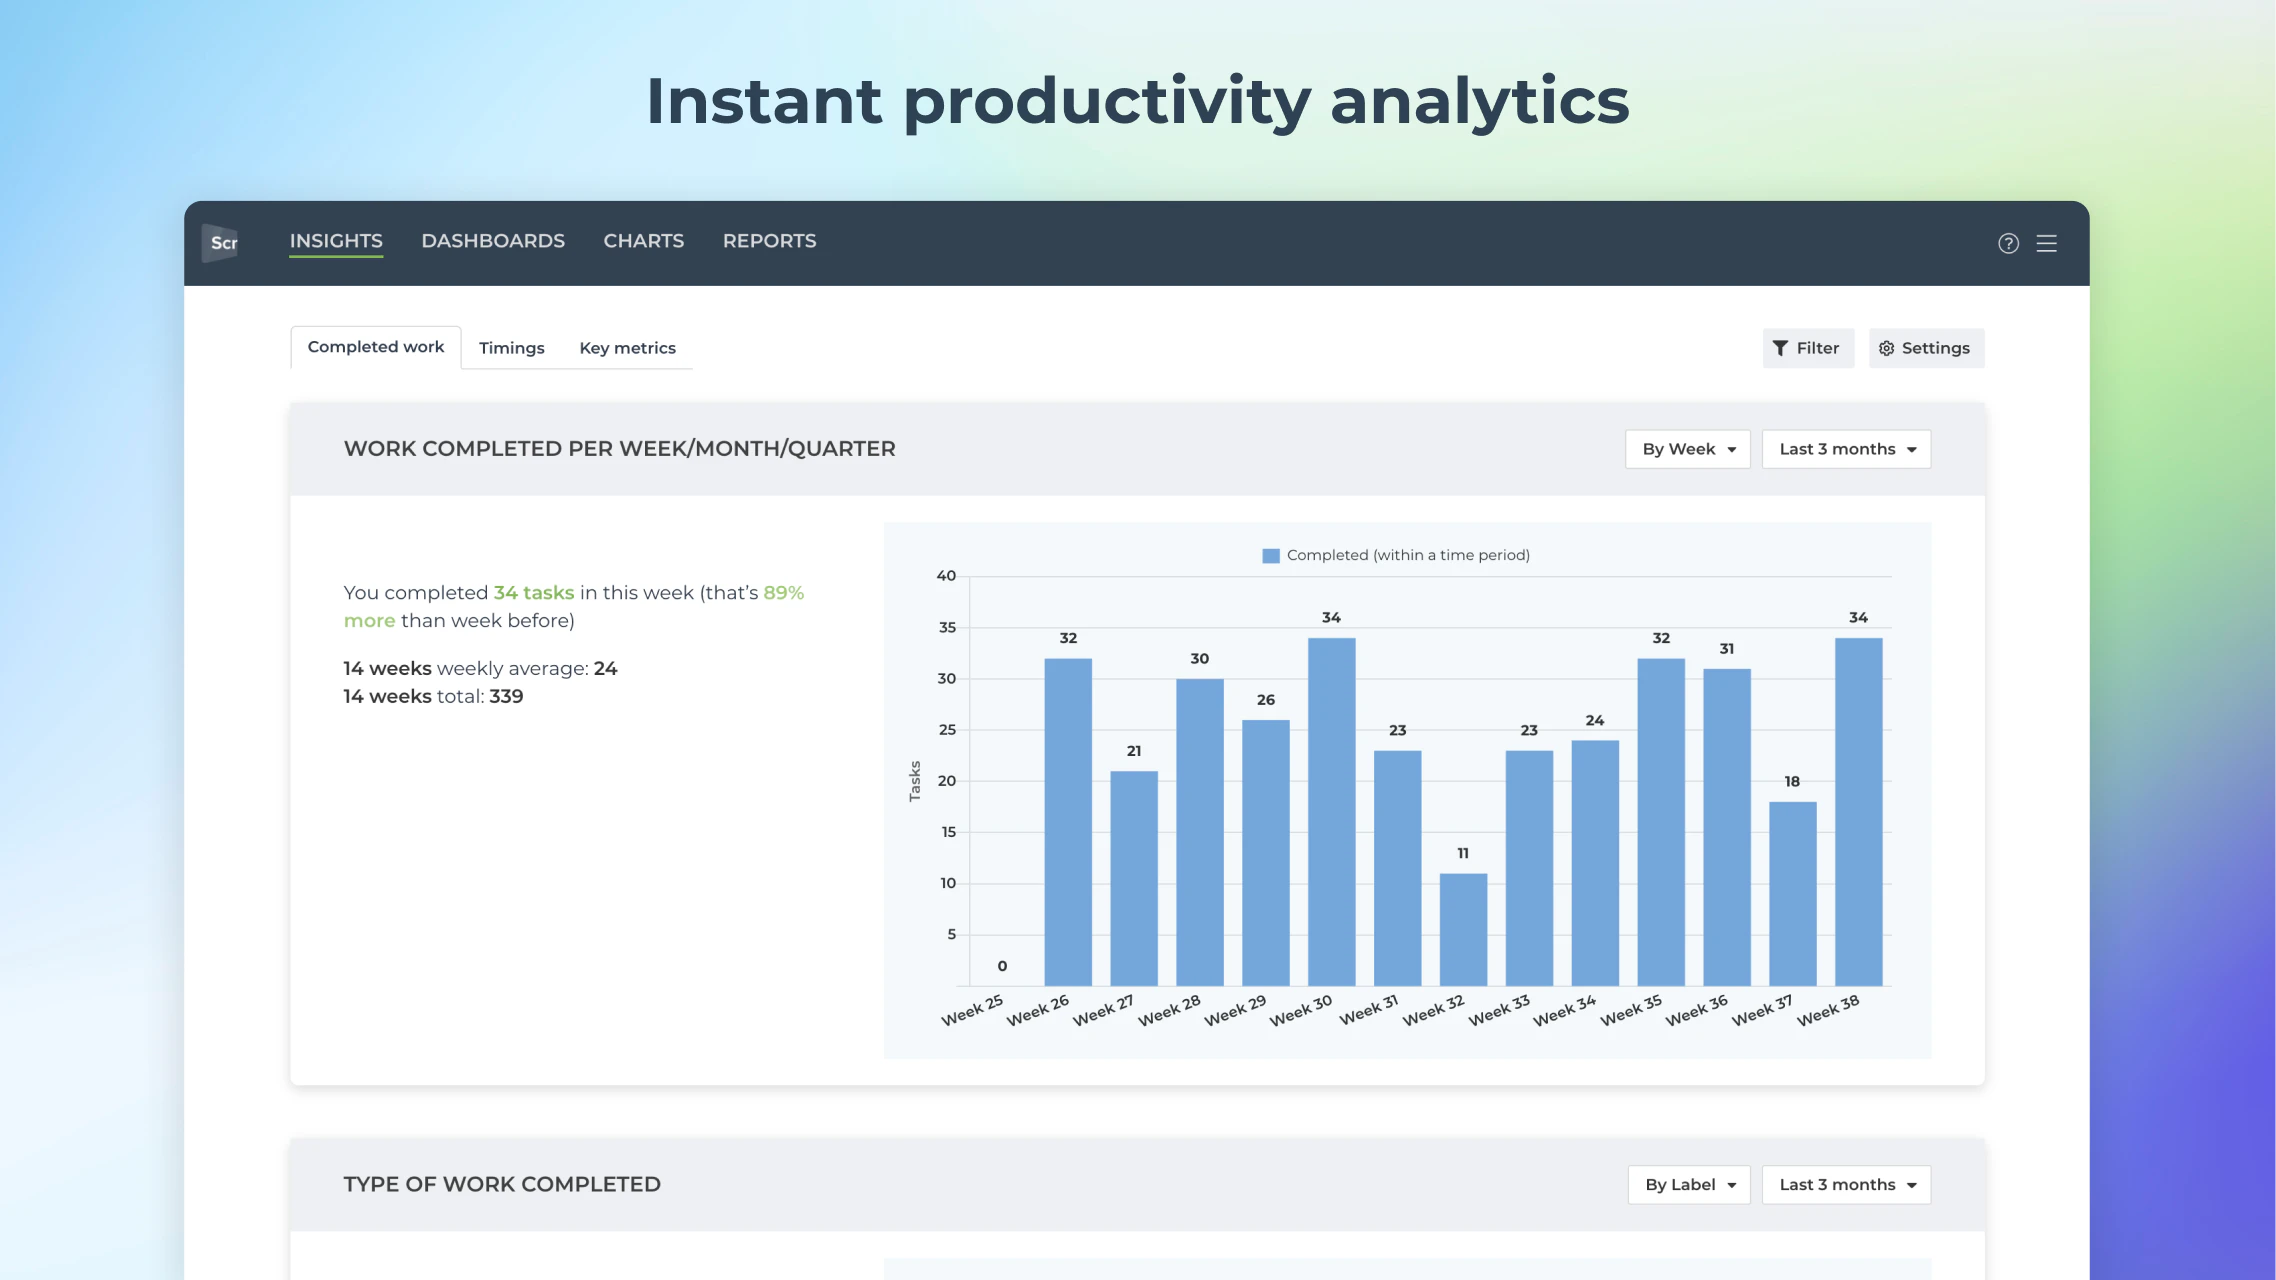This screenshot has height=1280, width=2276.
Task: Open the Reports navigation item
Action: [769, 241]
